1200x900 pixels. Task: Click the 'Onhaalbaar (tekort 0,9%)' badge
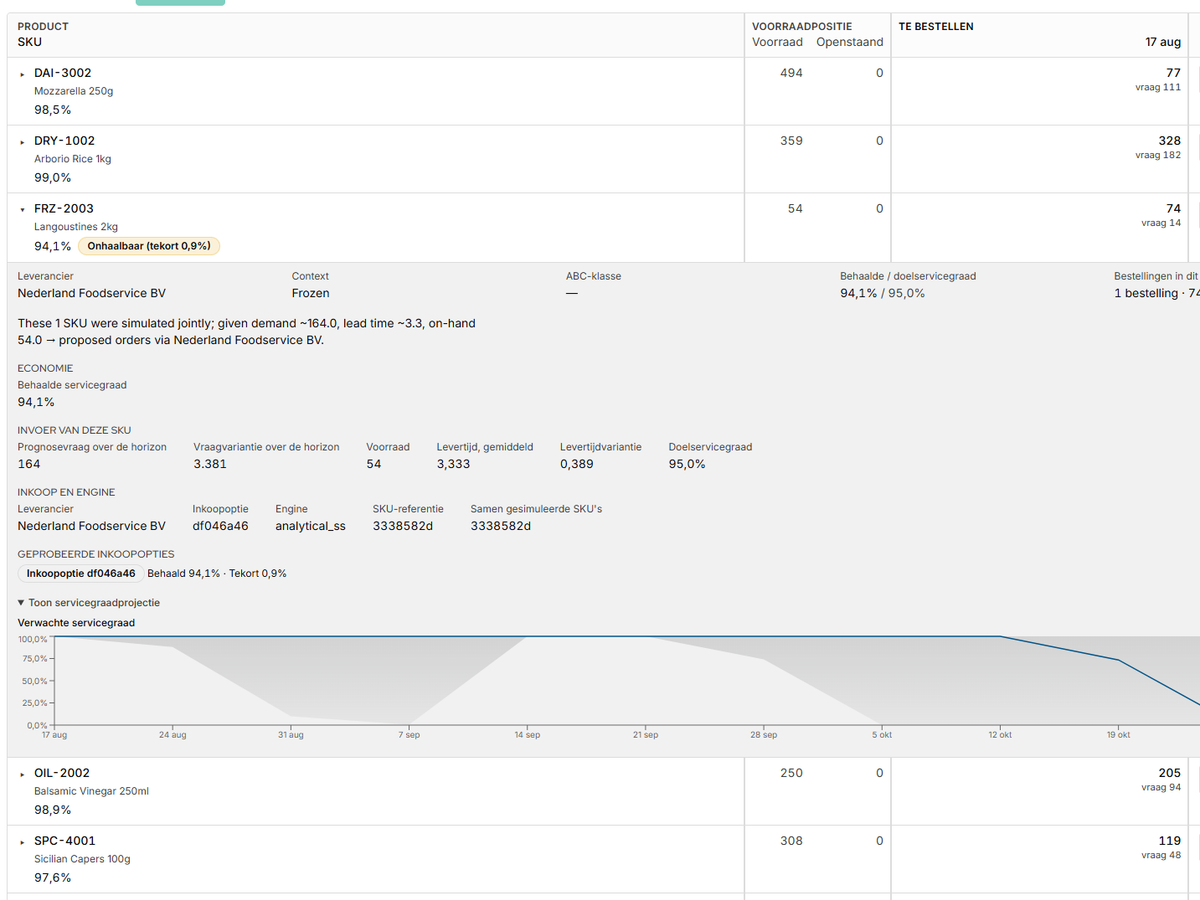149,246
